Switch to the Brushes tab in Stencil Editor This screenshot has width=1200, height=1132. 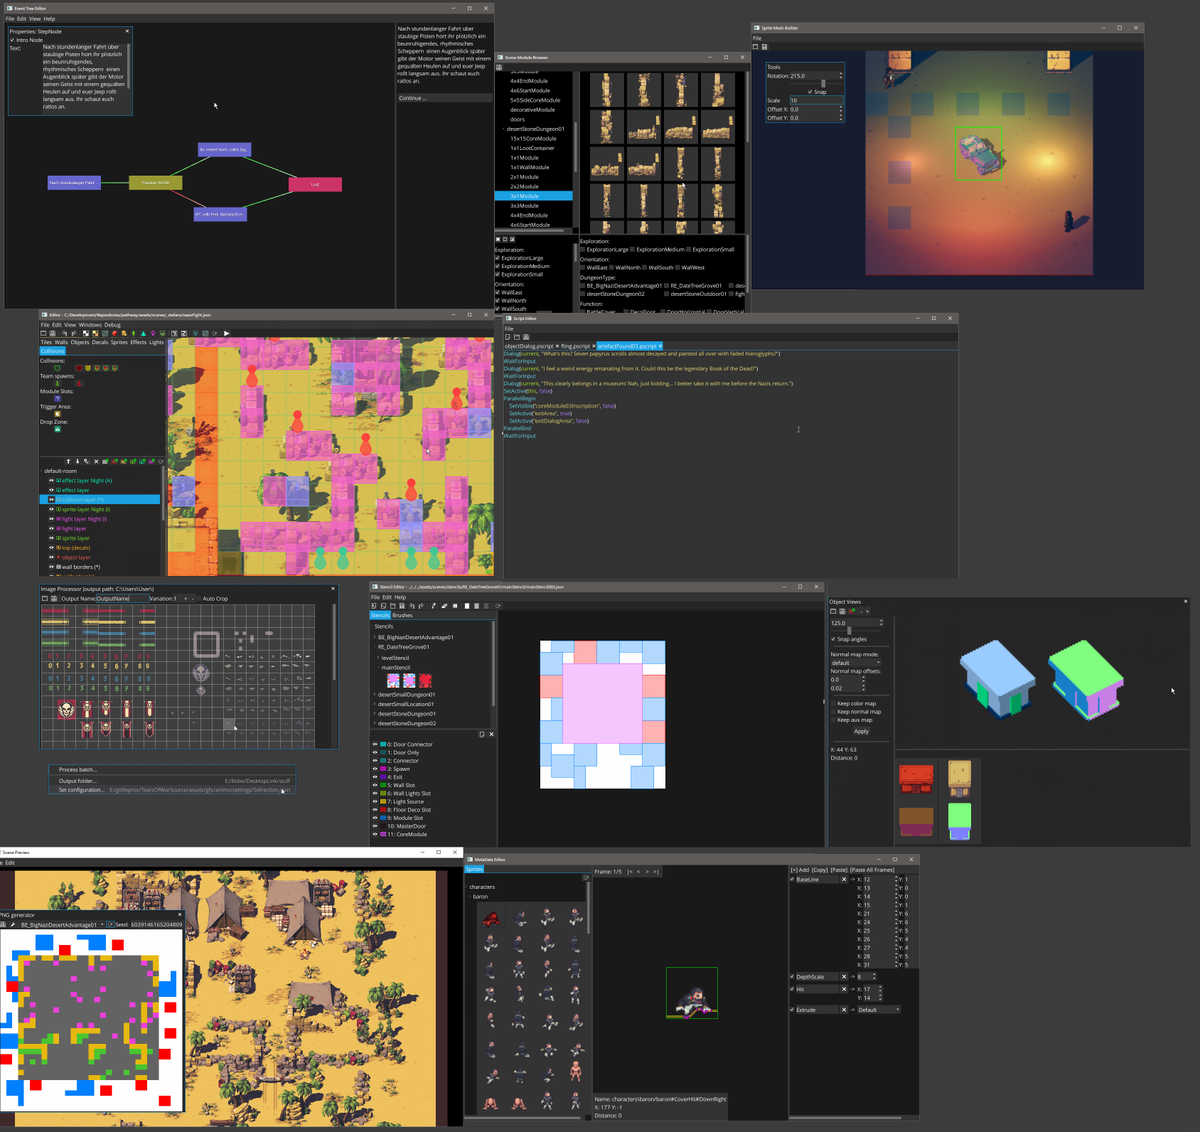(x=402, y=615)
